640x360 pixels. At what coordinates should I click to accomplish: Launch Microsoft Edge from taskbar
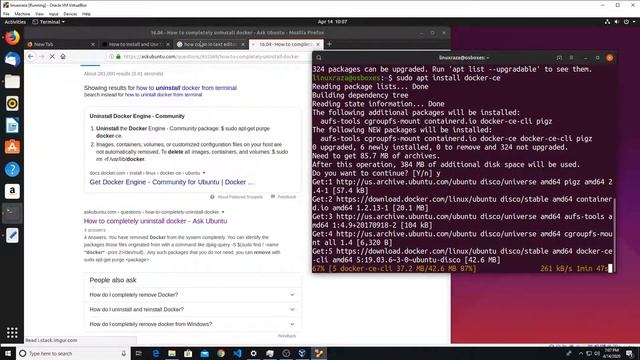click(156, 353)
